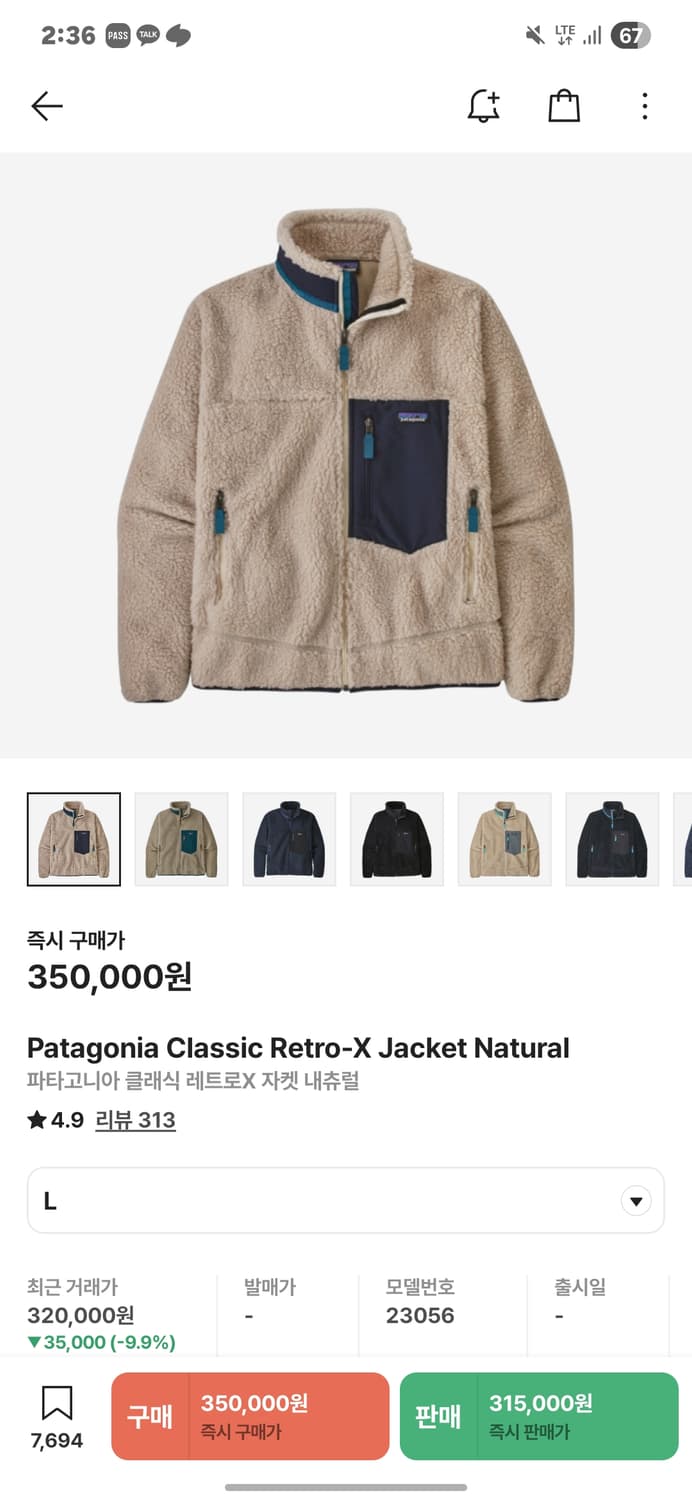Choose the black jacket thumbnail

[397, 839]
